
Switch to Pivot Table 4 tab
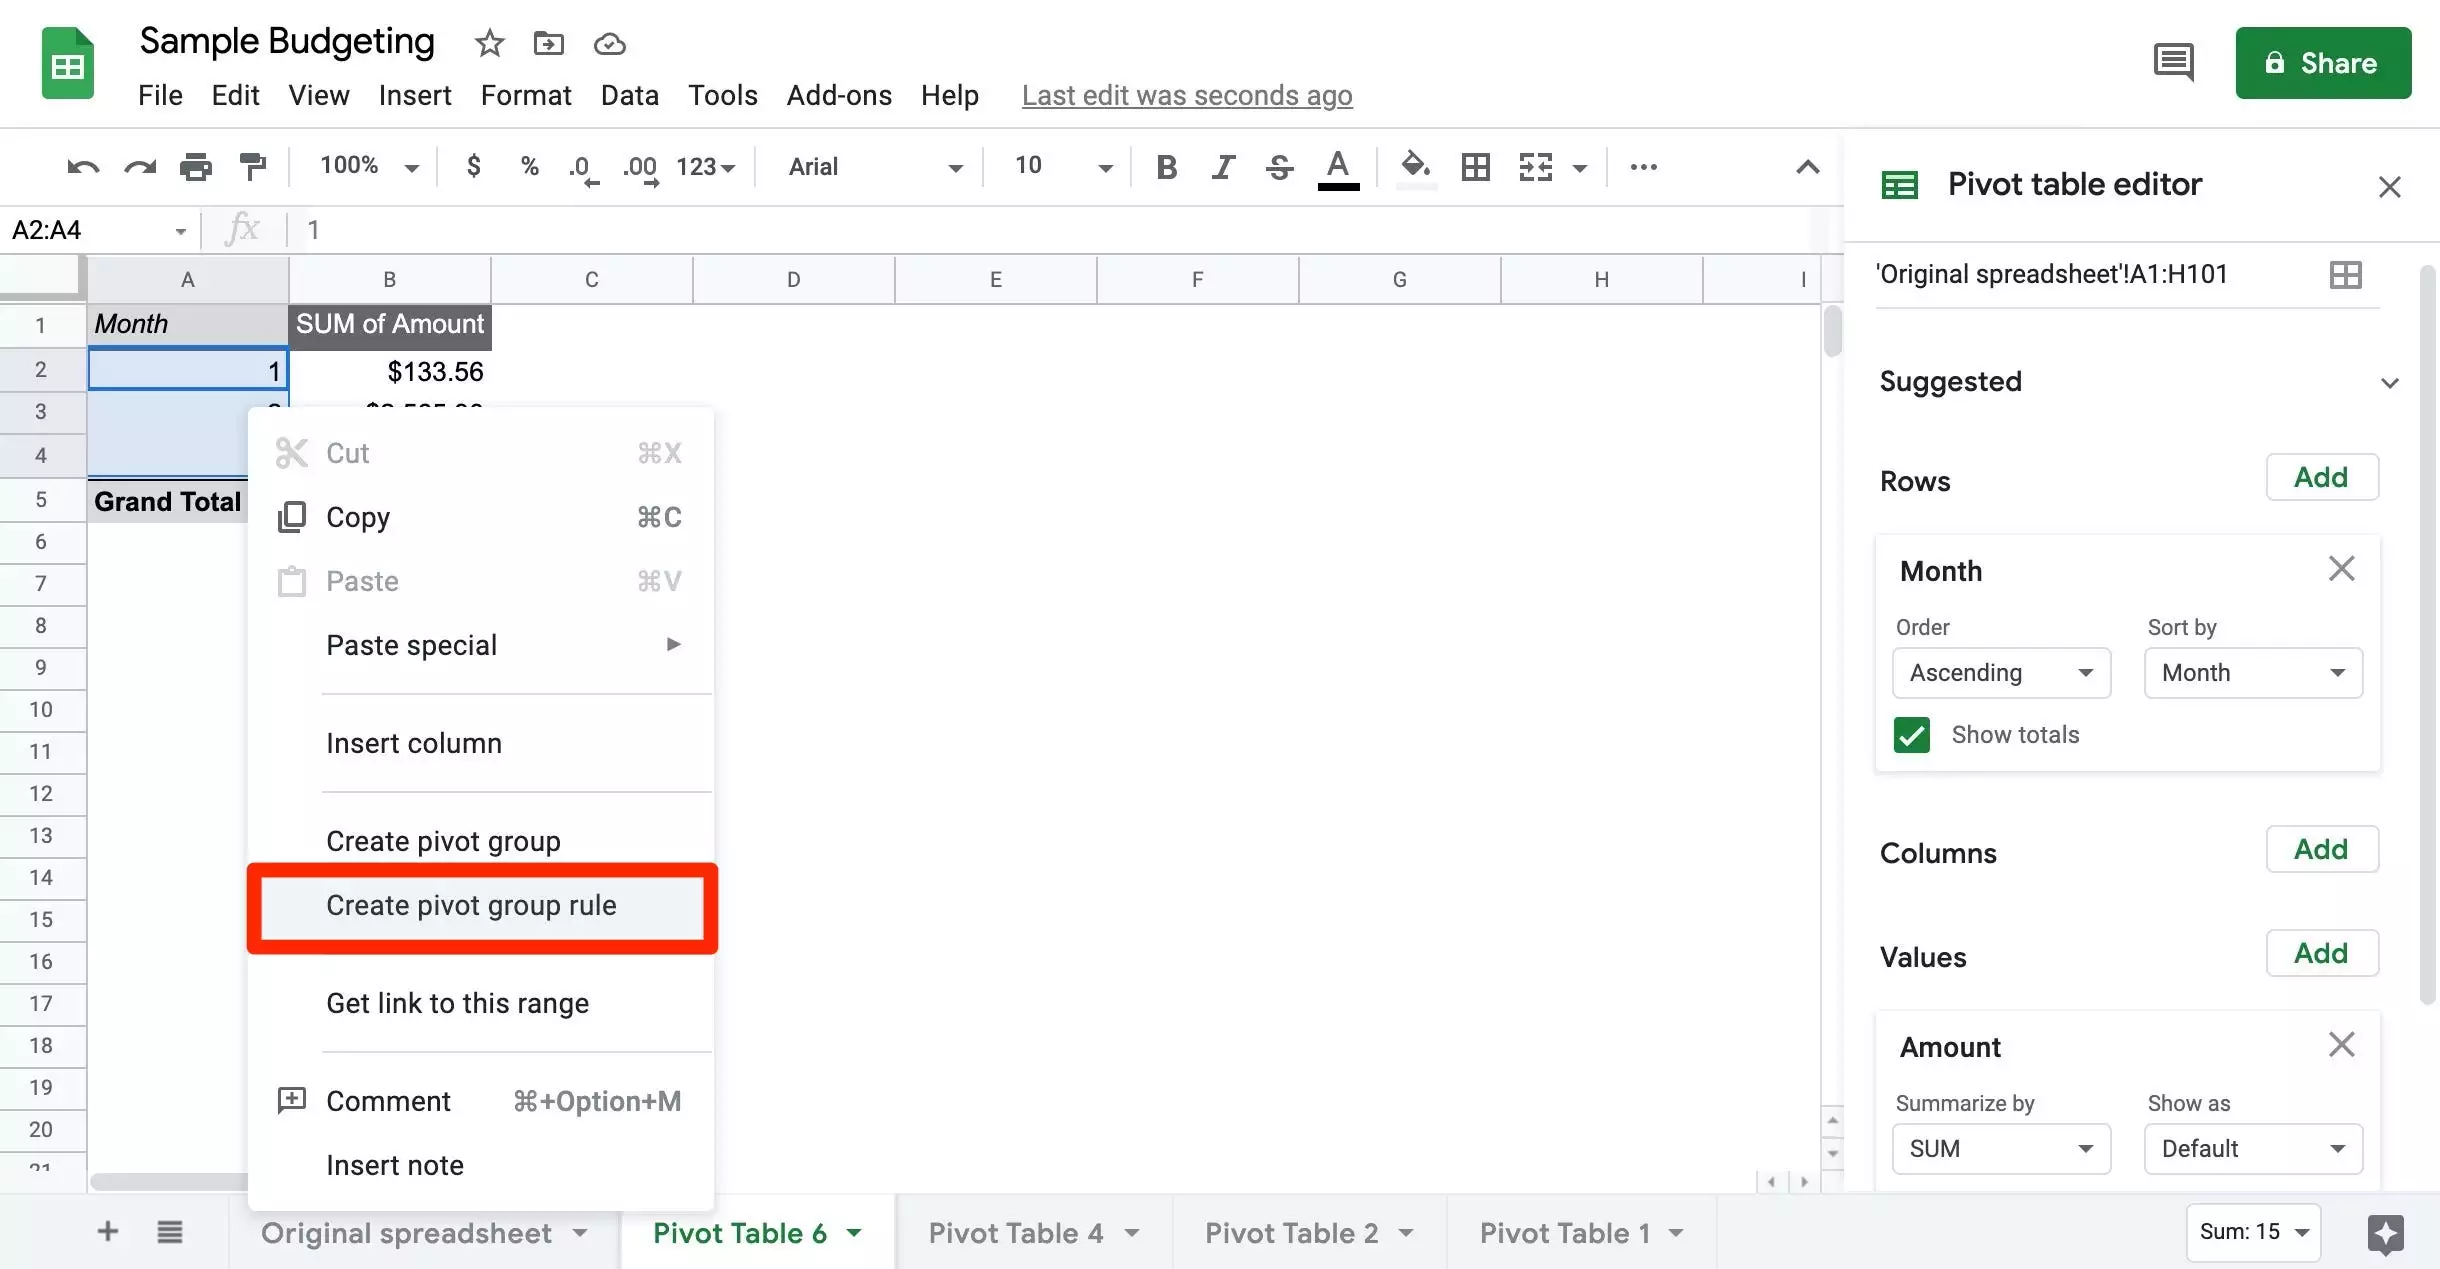(1015, 1233)
